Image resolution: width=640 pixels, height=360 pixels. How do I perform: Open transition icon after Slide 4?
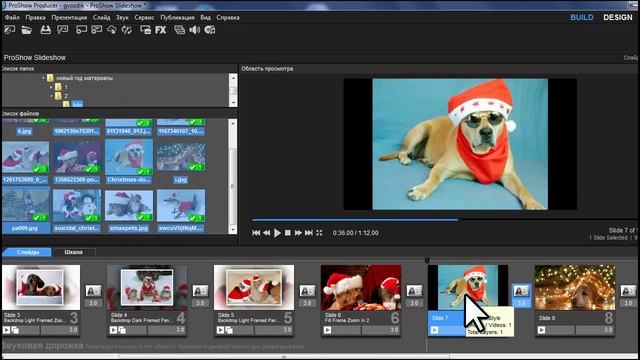click(200, 291)
